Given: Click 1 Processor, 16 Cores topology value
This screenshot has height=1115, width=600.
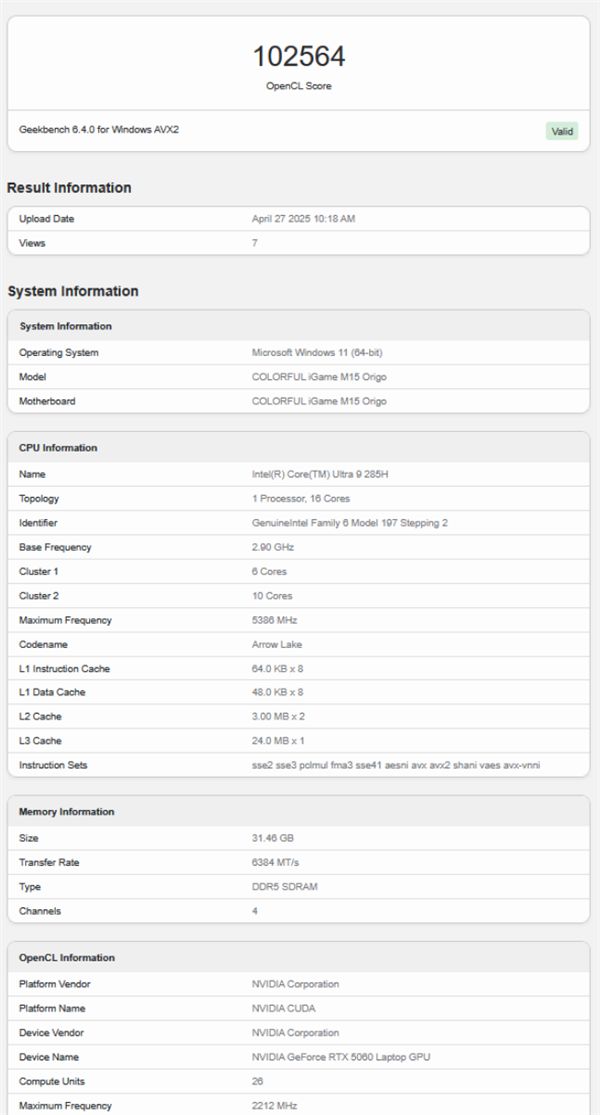Looking at the screenshot, I should pyautogui.click(x=301, y=498).
